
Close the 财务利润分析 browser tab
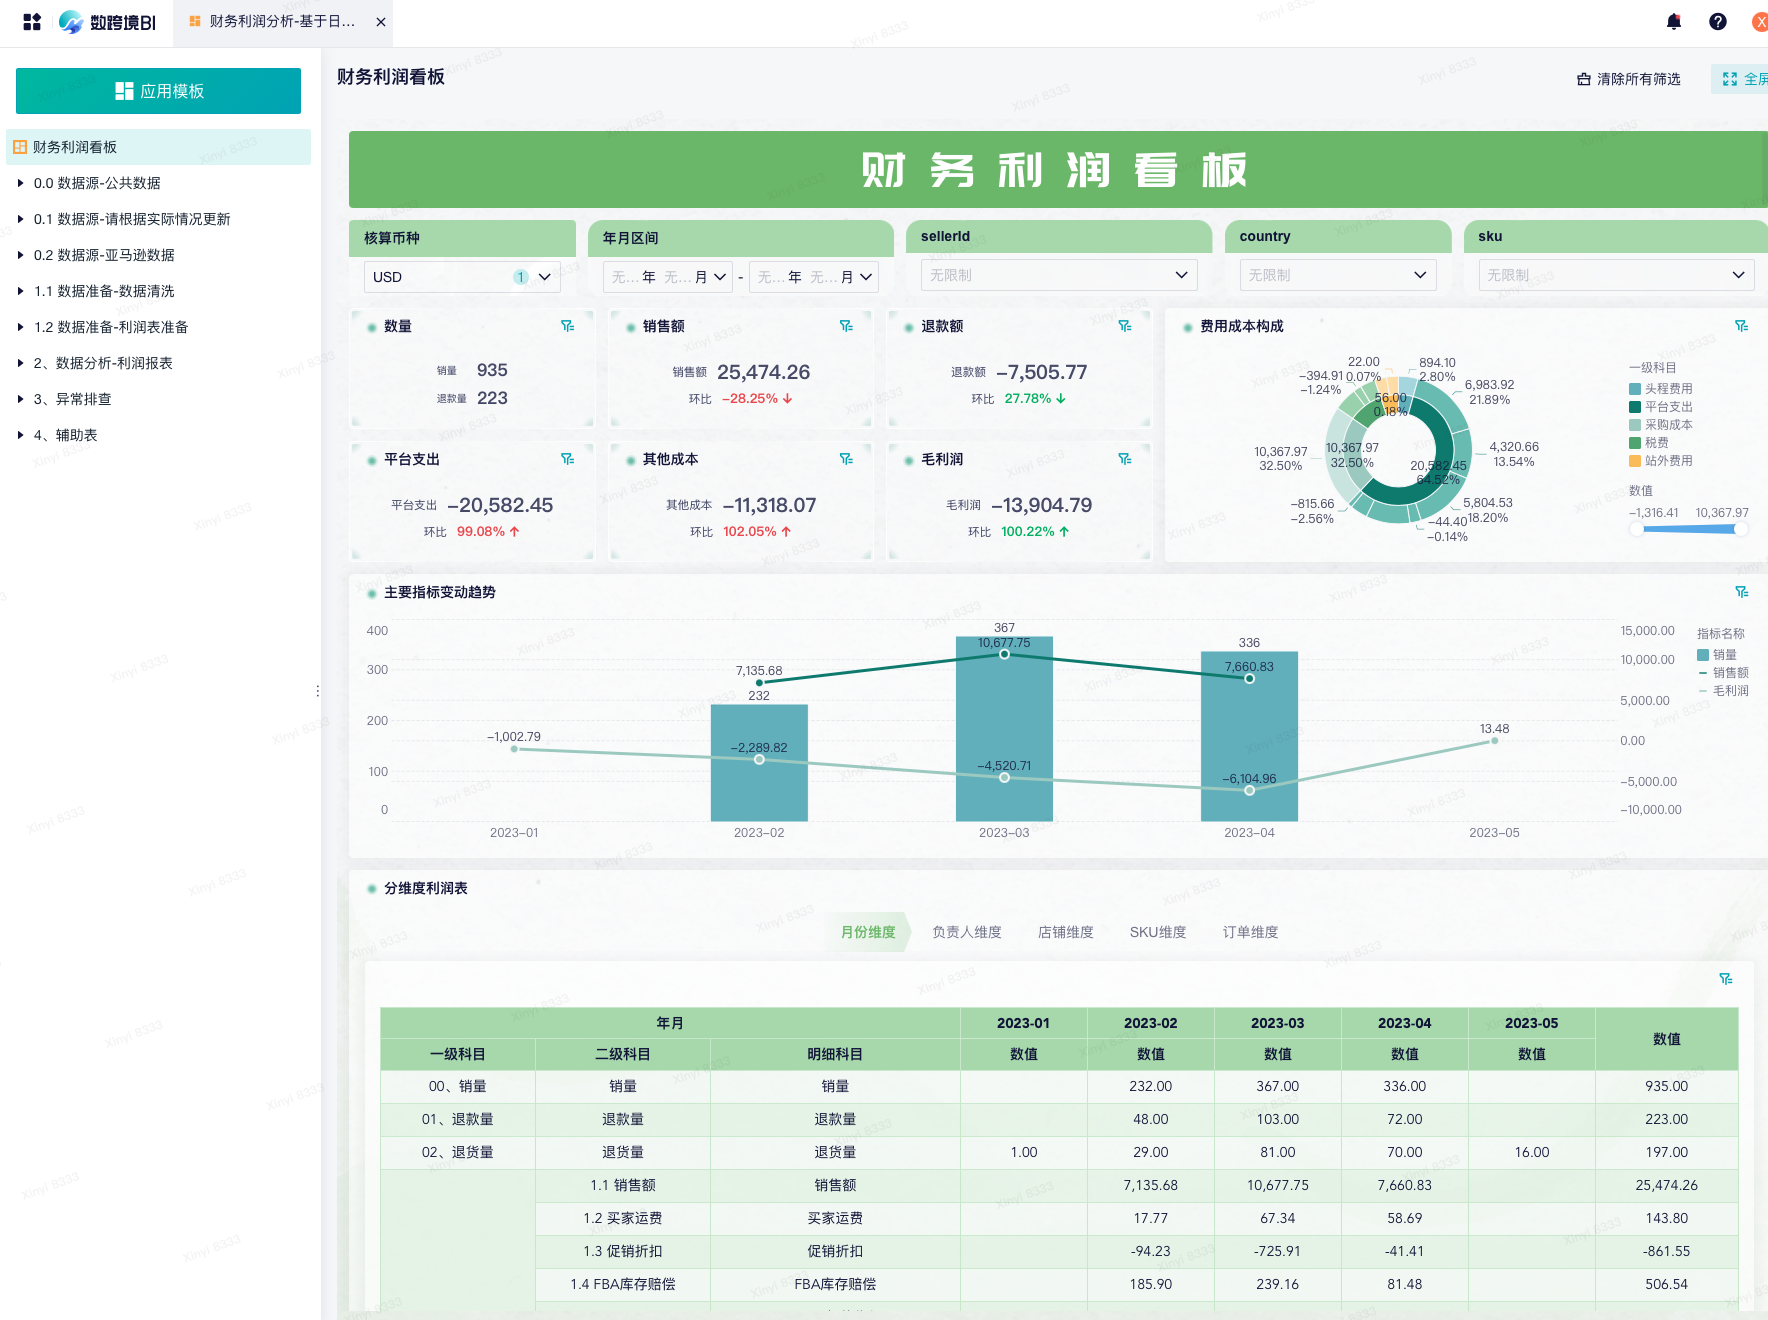[381, 22]
